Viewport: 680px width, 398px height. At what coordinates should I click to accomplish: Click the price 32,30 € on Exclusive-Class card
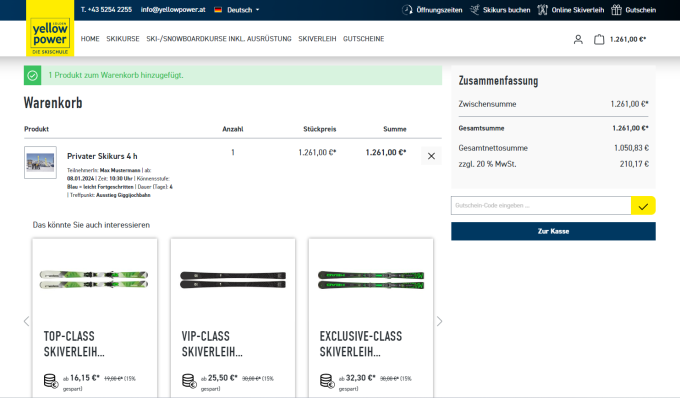[x=360, y=378]
